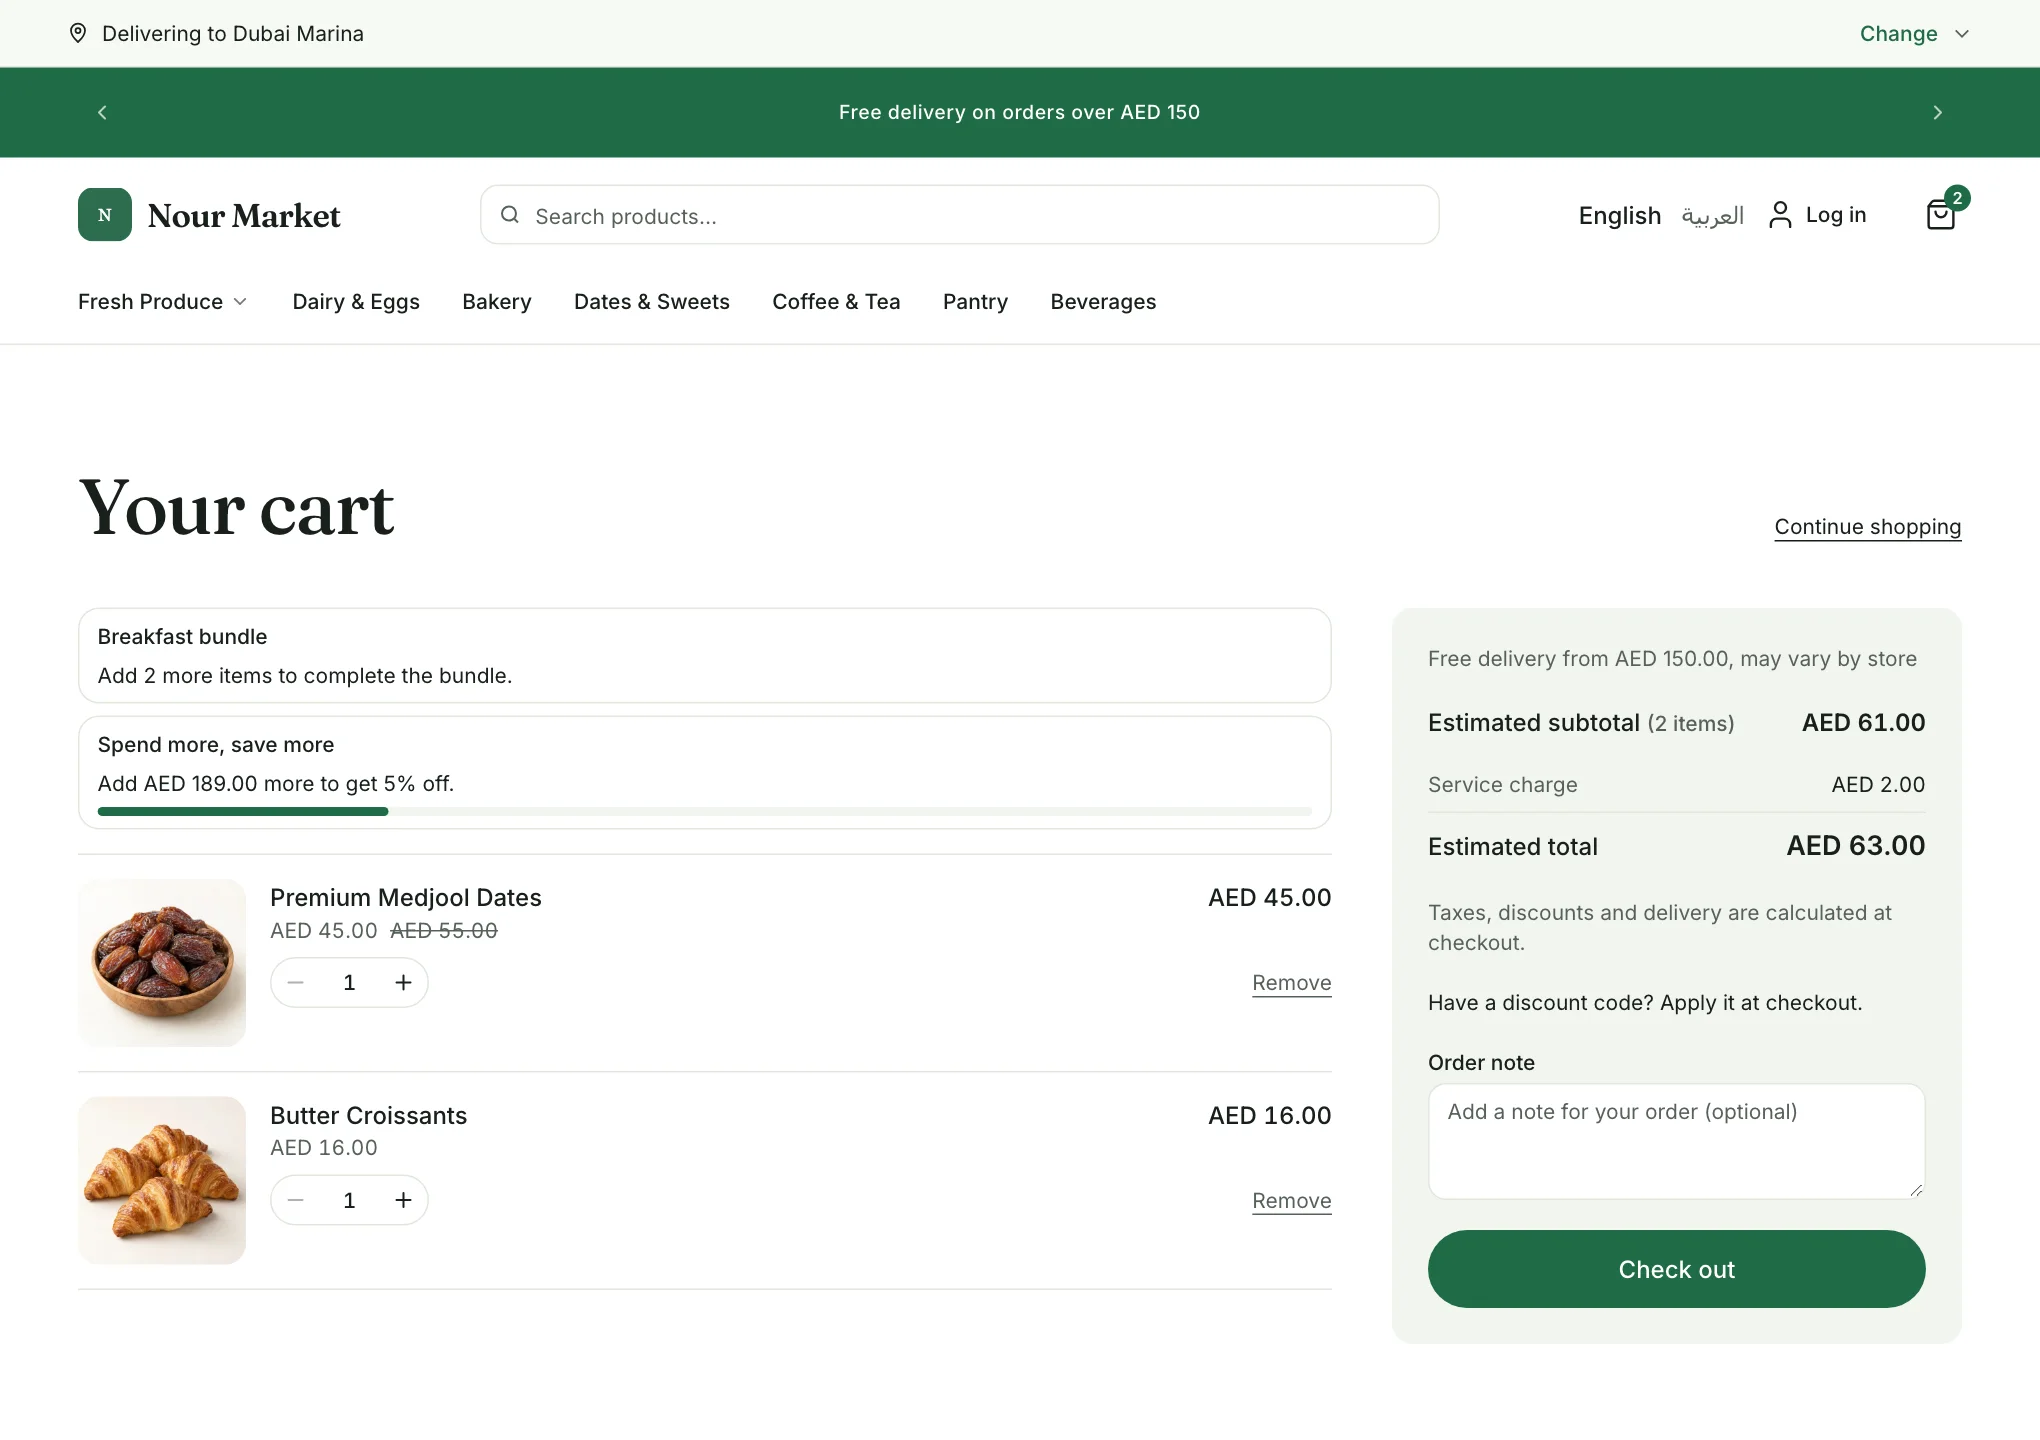Screen dimensions: 2040x1440
Task: Show previous announcement banner
Action: tap(102, 112)
